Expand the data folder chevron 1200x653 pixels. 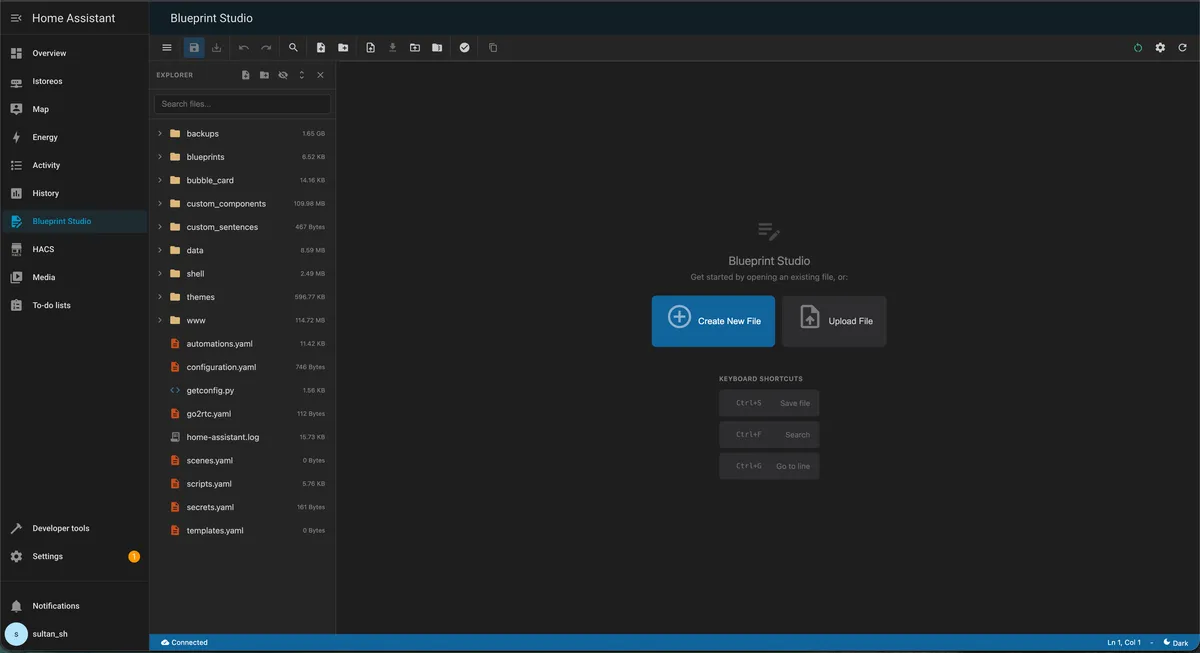point(160,250)
